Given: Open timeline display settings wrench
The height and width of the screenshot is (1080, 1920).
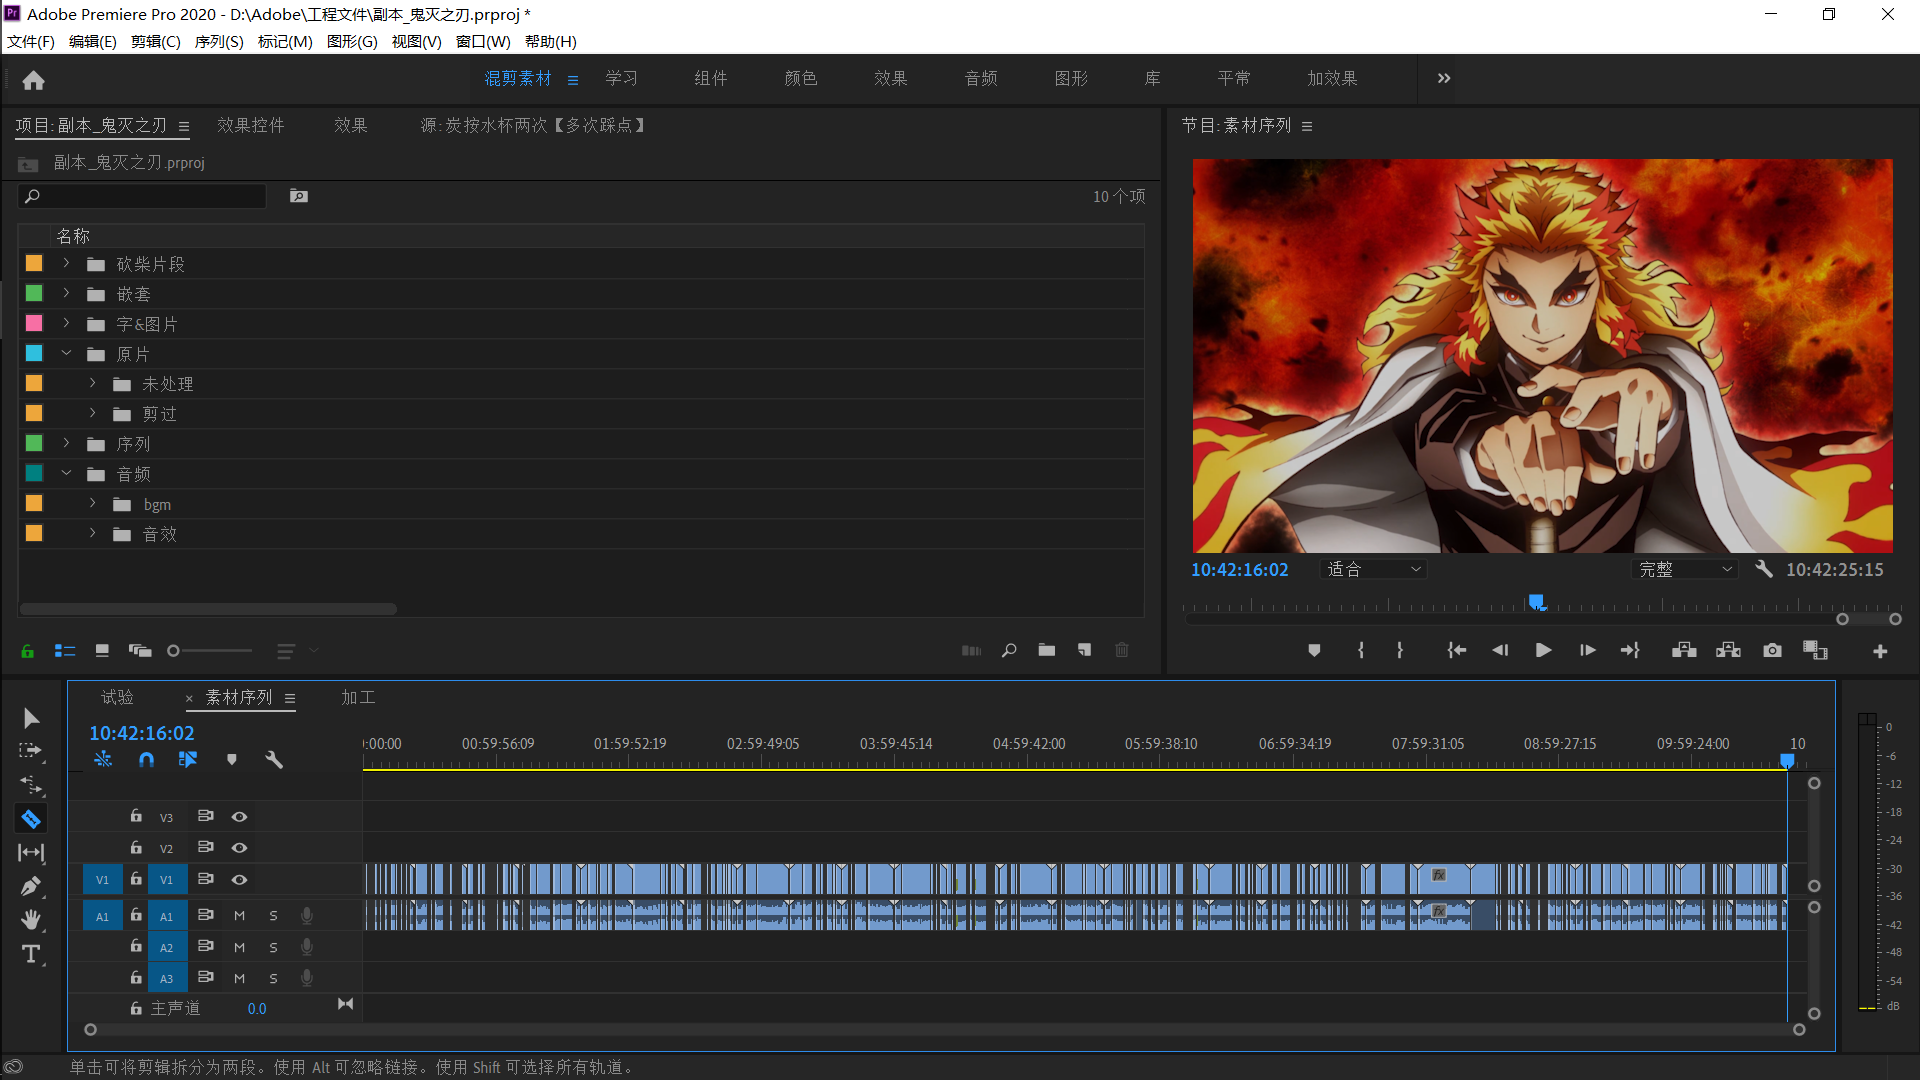Looking at the screenshot, I should pyautogui.click(x=274, y=760).
